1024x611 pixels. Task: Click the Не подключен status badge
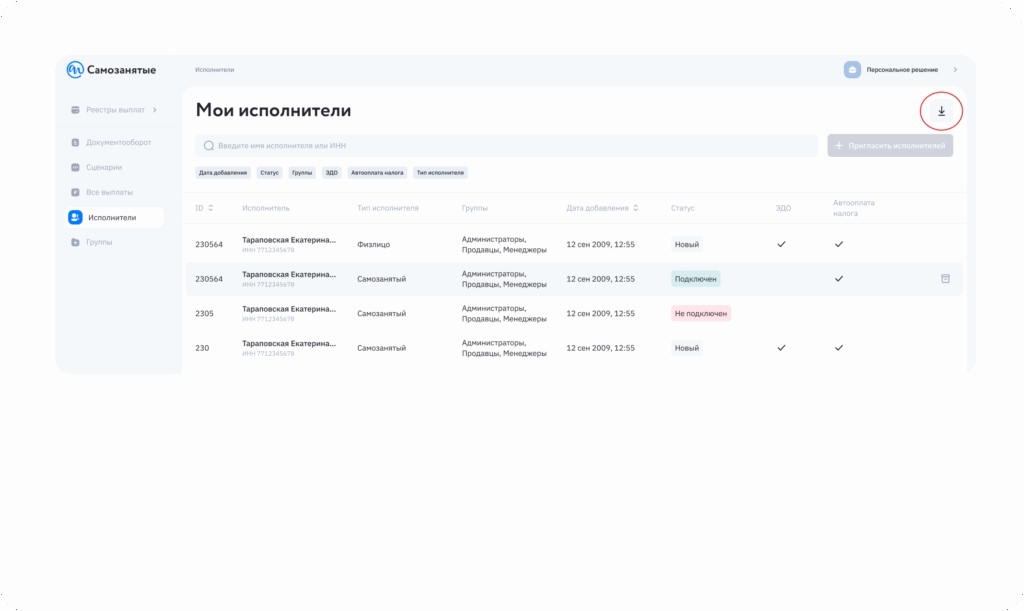point(701,313)
